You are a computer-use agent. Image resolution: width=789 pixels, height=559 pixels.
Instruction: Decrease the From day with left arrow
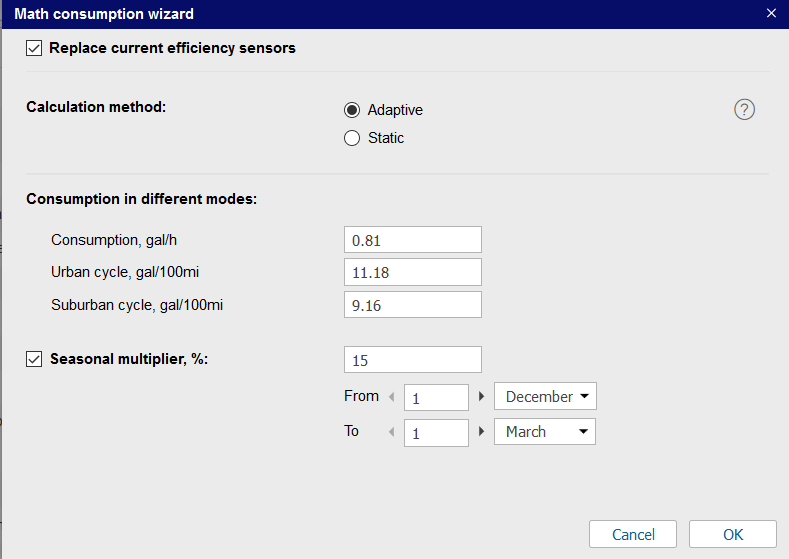(x=392, y=397)
